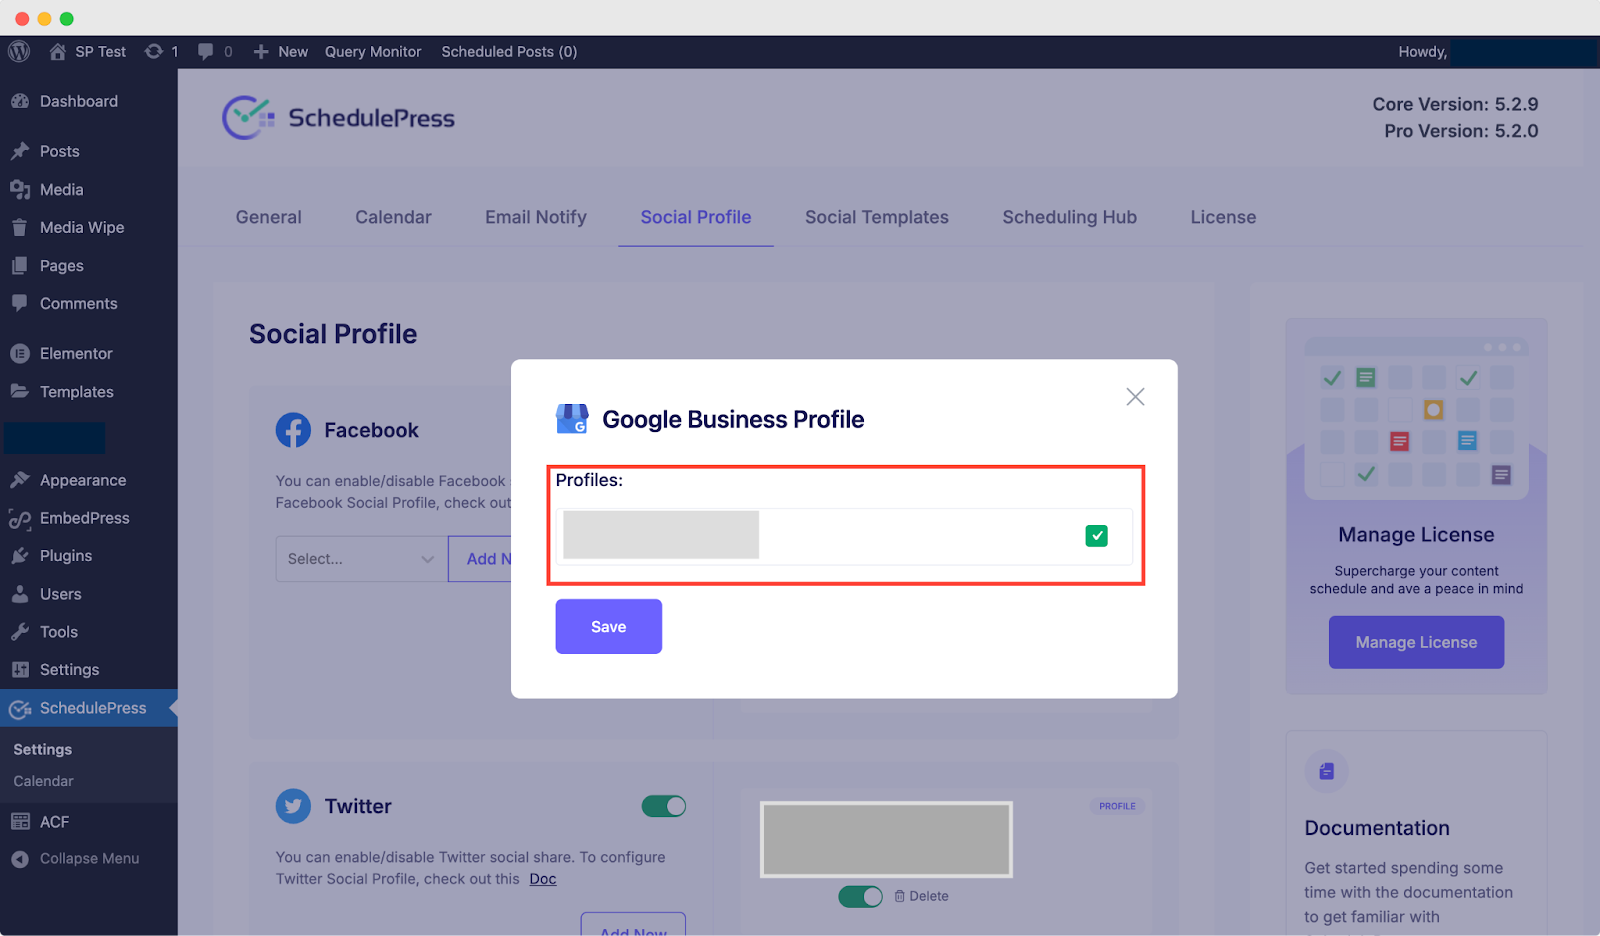Open the Facebook Select dropdown
The height and width of the screenshot is (936, 1600).
tap(361, 559)
